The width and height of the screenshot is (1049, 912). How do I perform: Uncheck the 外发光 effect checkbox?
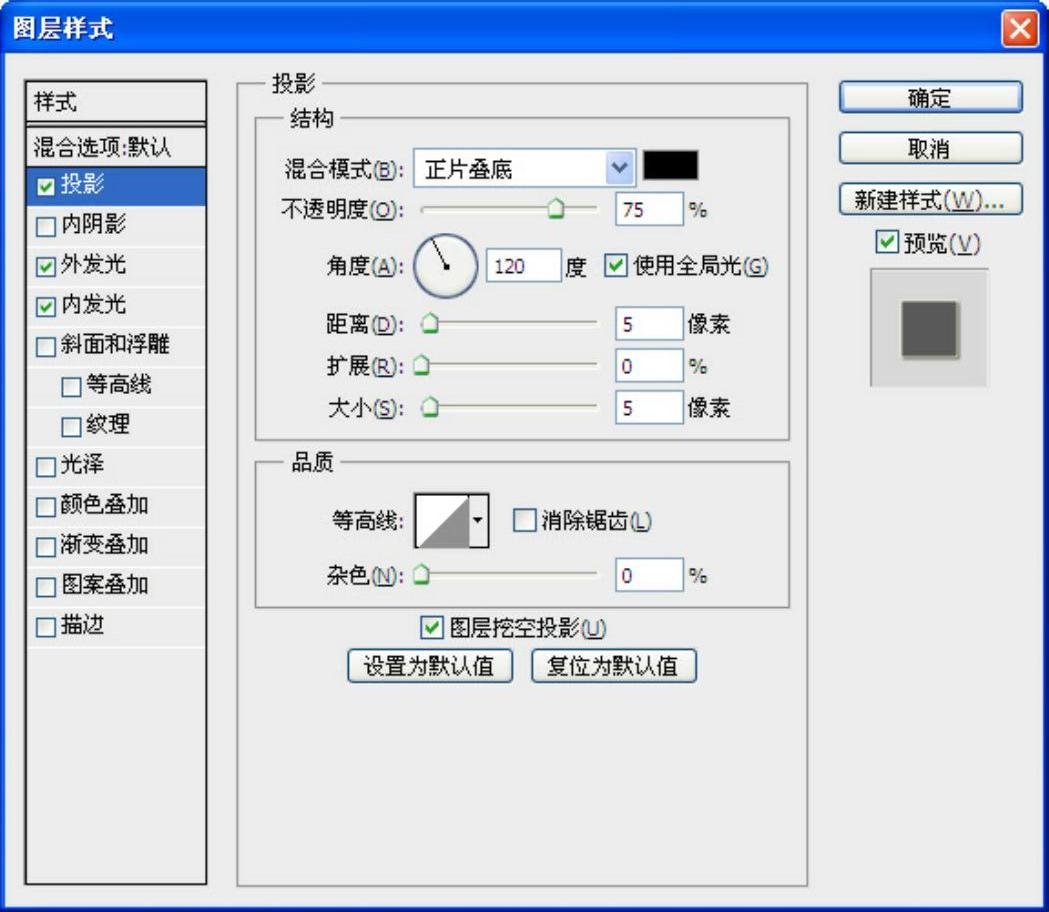[46, 267]
